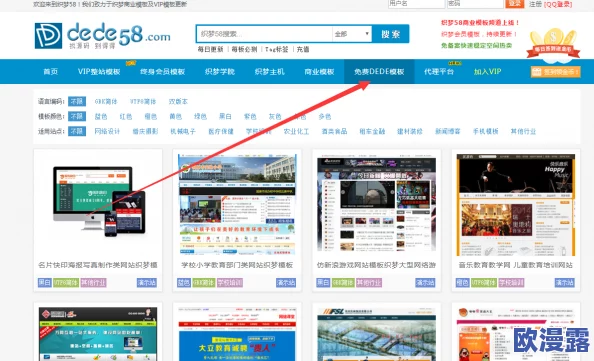The height and width of the screenshot is (361, 594).
Task: Filter by 酒类食品 site type
Action: pyautogui.click(x=334, y=131)
